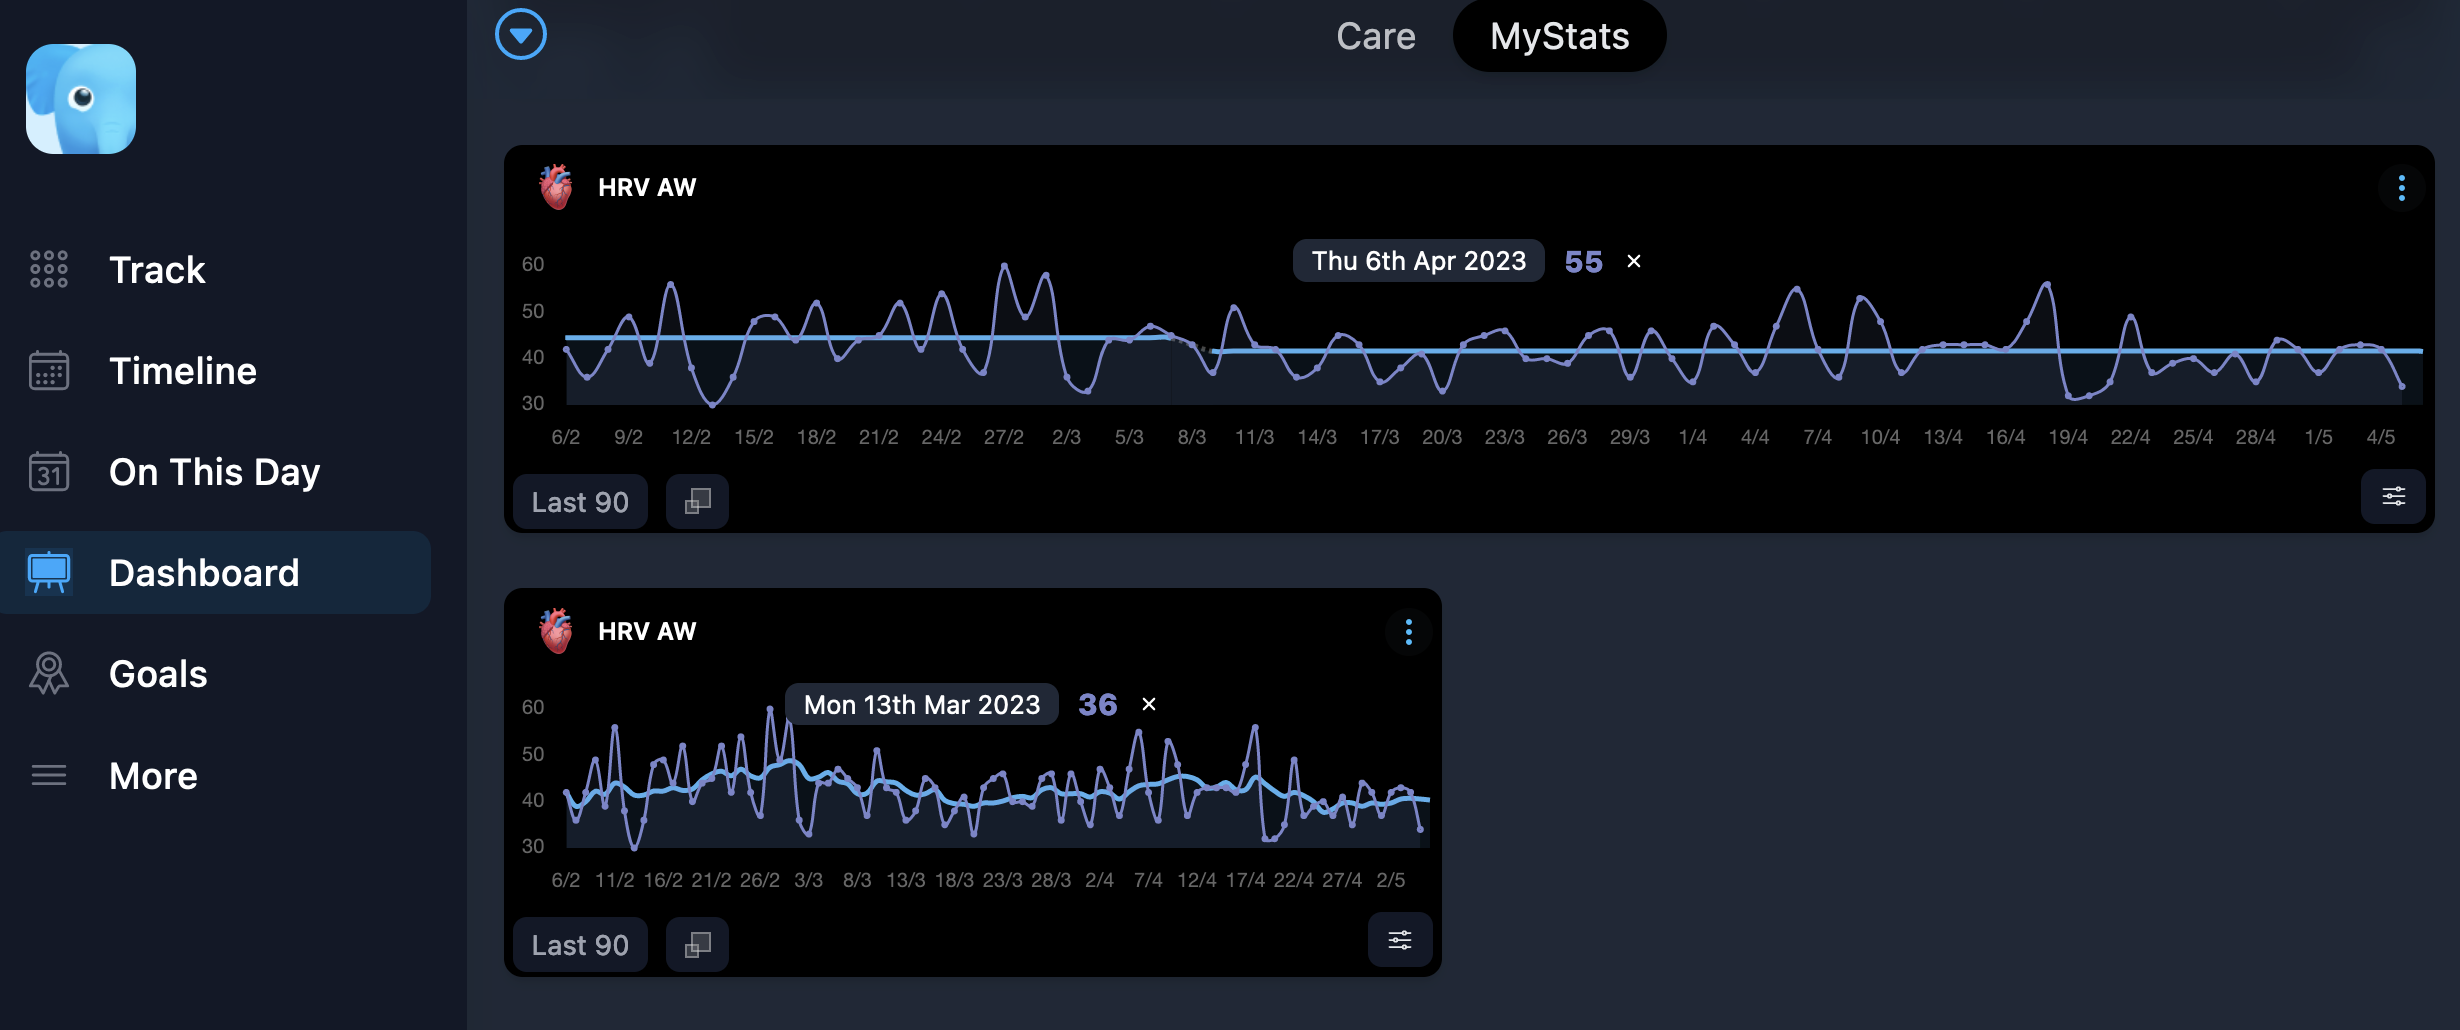2460x1030 pixels.
Task: Click the Track grid dots icon
Action: (x=48, y=269)
